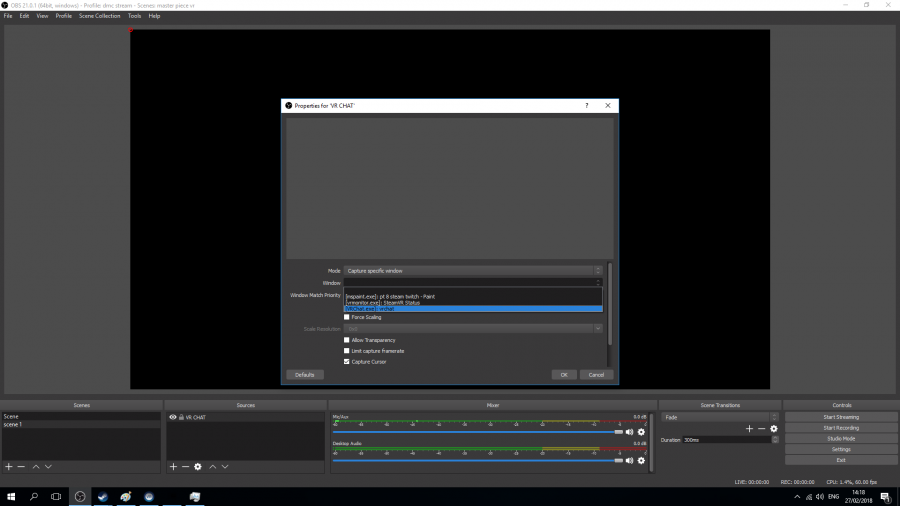900x506 pixels.
Task: Open the Tools menu
Action: click(134, 16)
